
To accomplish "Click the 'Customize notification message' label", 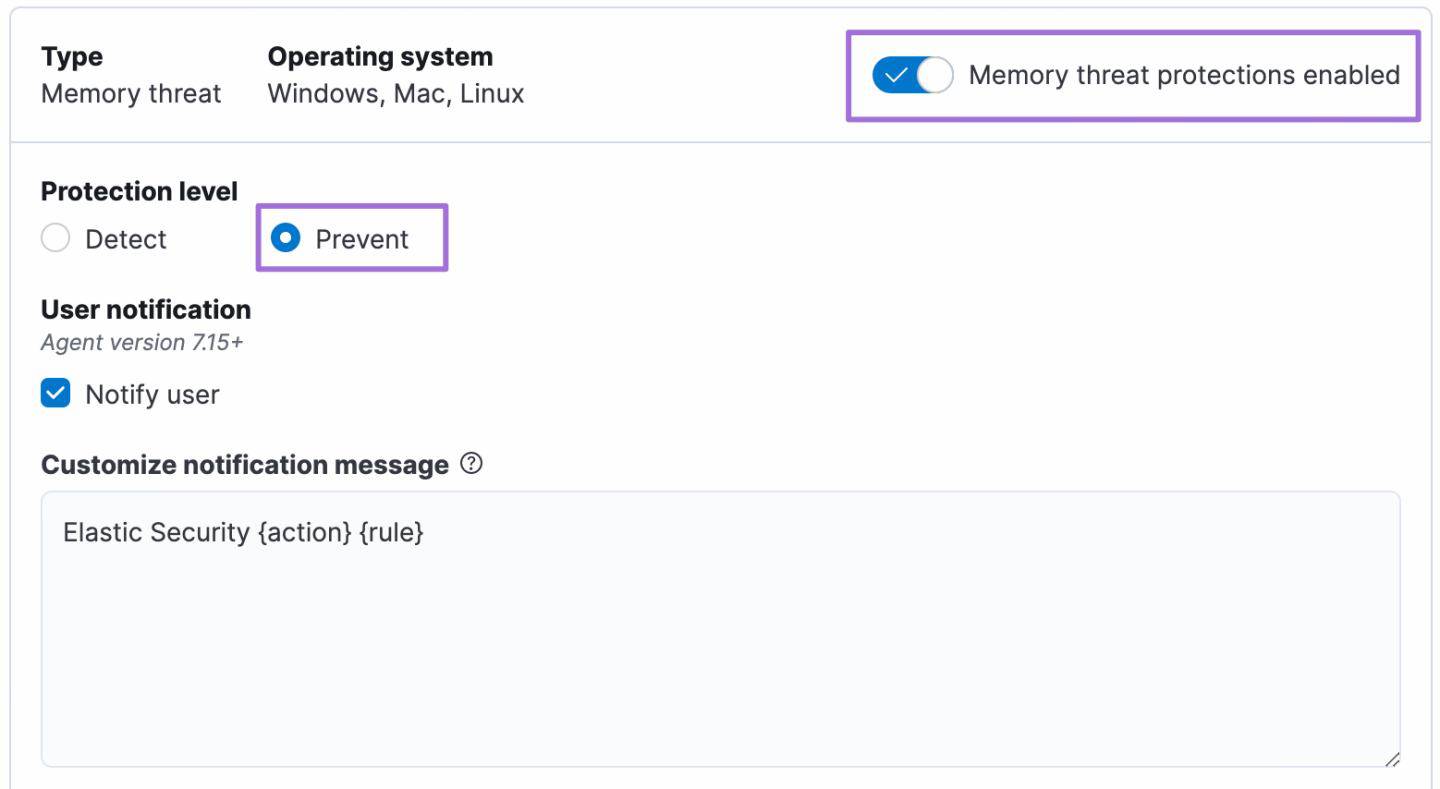I will (245, 465).
